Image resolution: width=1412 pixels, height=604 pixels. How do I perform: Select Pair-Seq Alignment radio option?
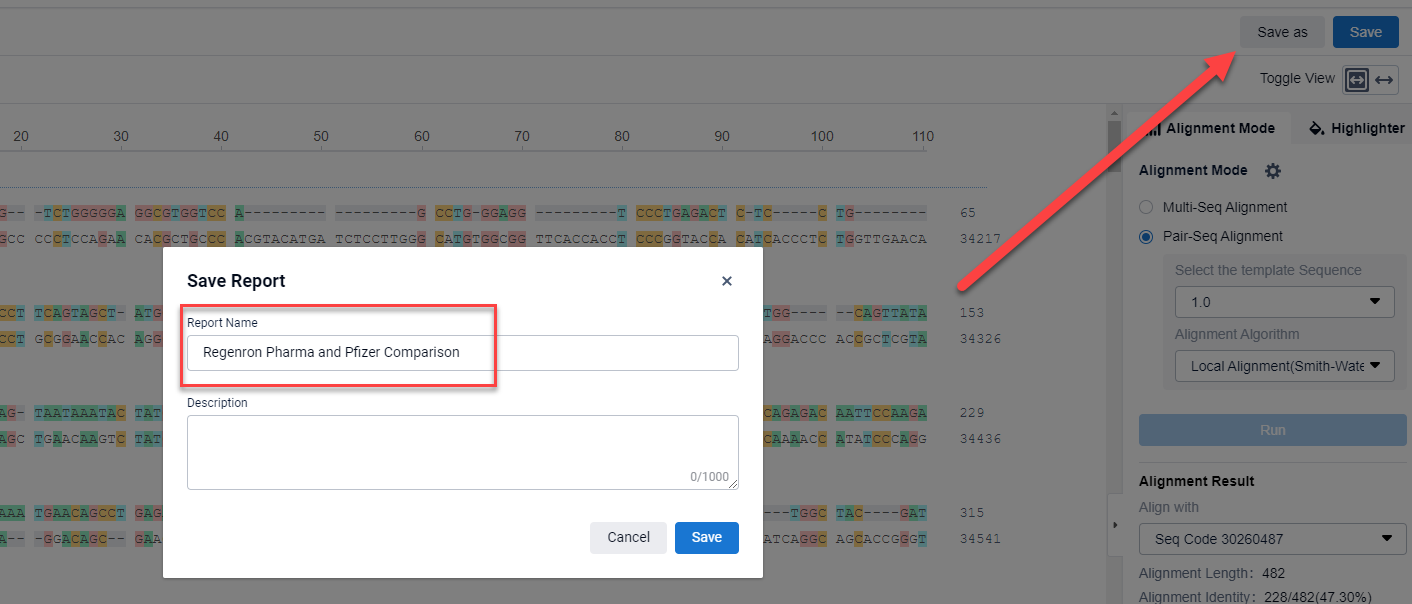point(1146,236)
